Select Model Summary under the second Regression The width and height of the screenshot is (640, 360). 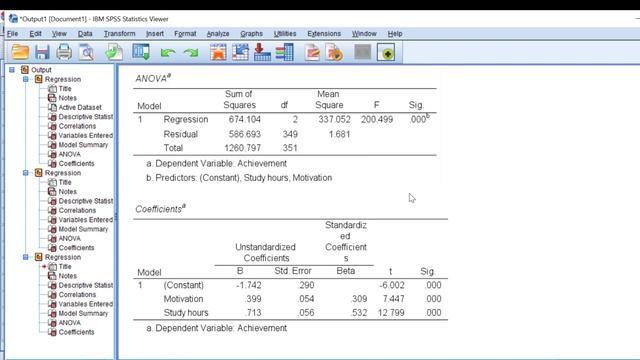click(83, 229)
